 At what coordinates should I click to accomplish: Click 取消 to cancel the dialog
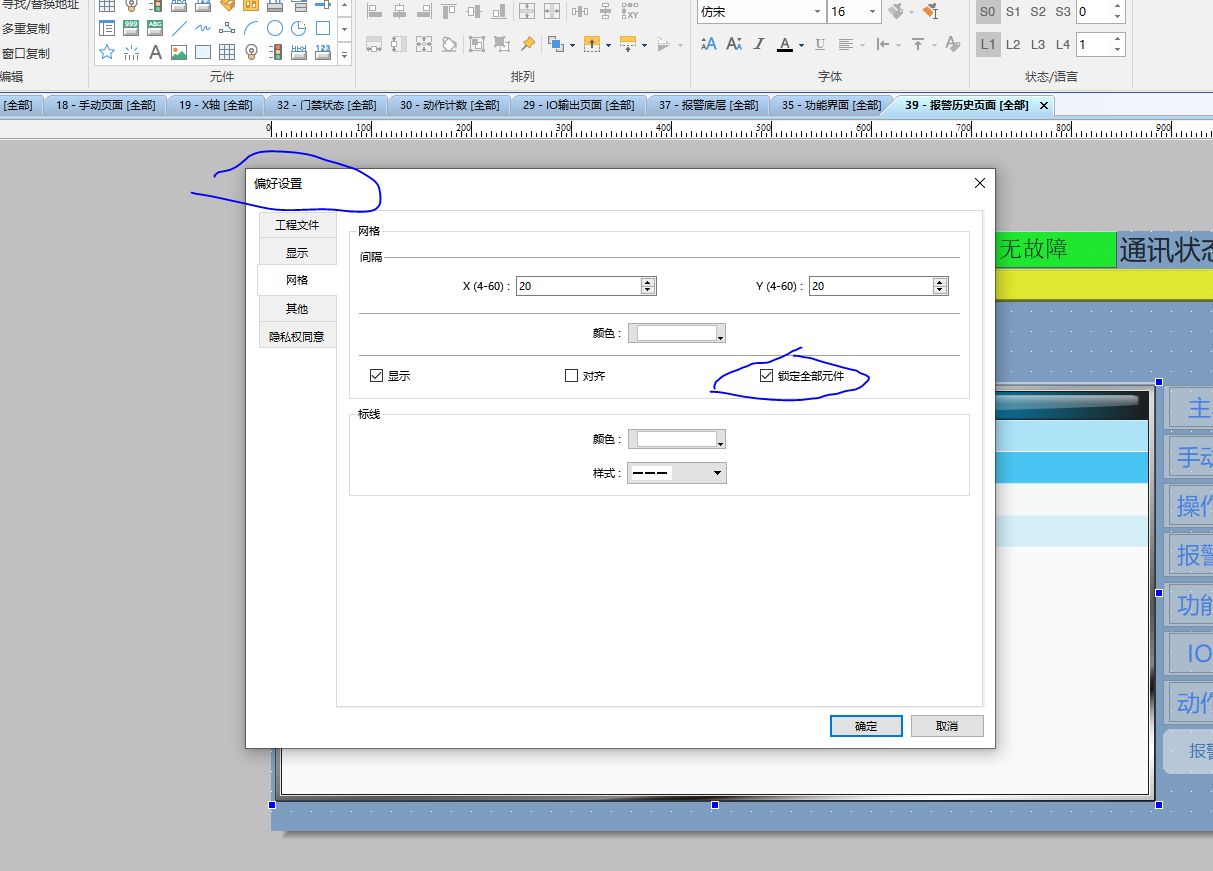coord(947,726)
